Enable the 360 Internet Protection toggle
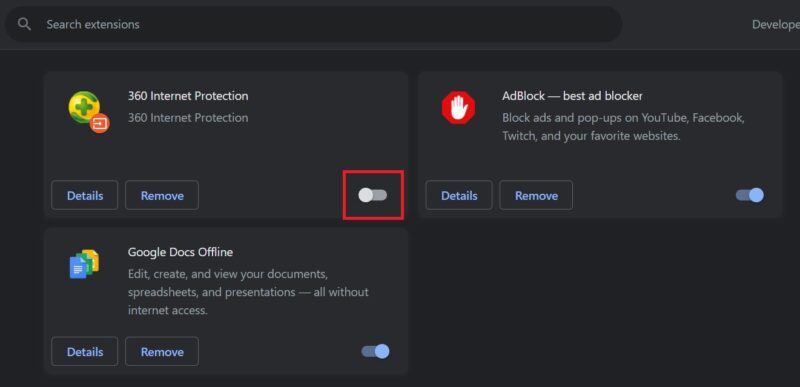 373,195
